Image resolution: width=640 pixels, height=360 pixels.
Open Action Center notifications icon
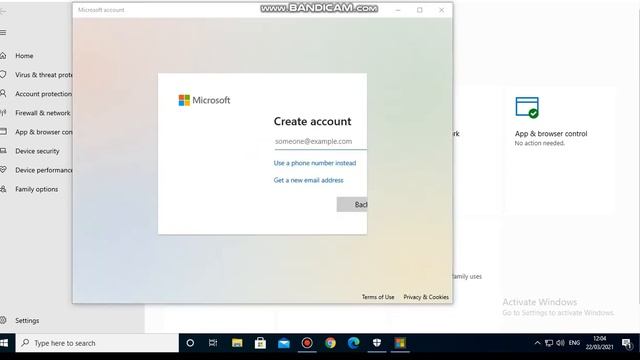627,343
